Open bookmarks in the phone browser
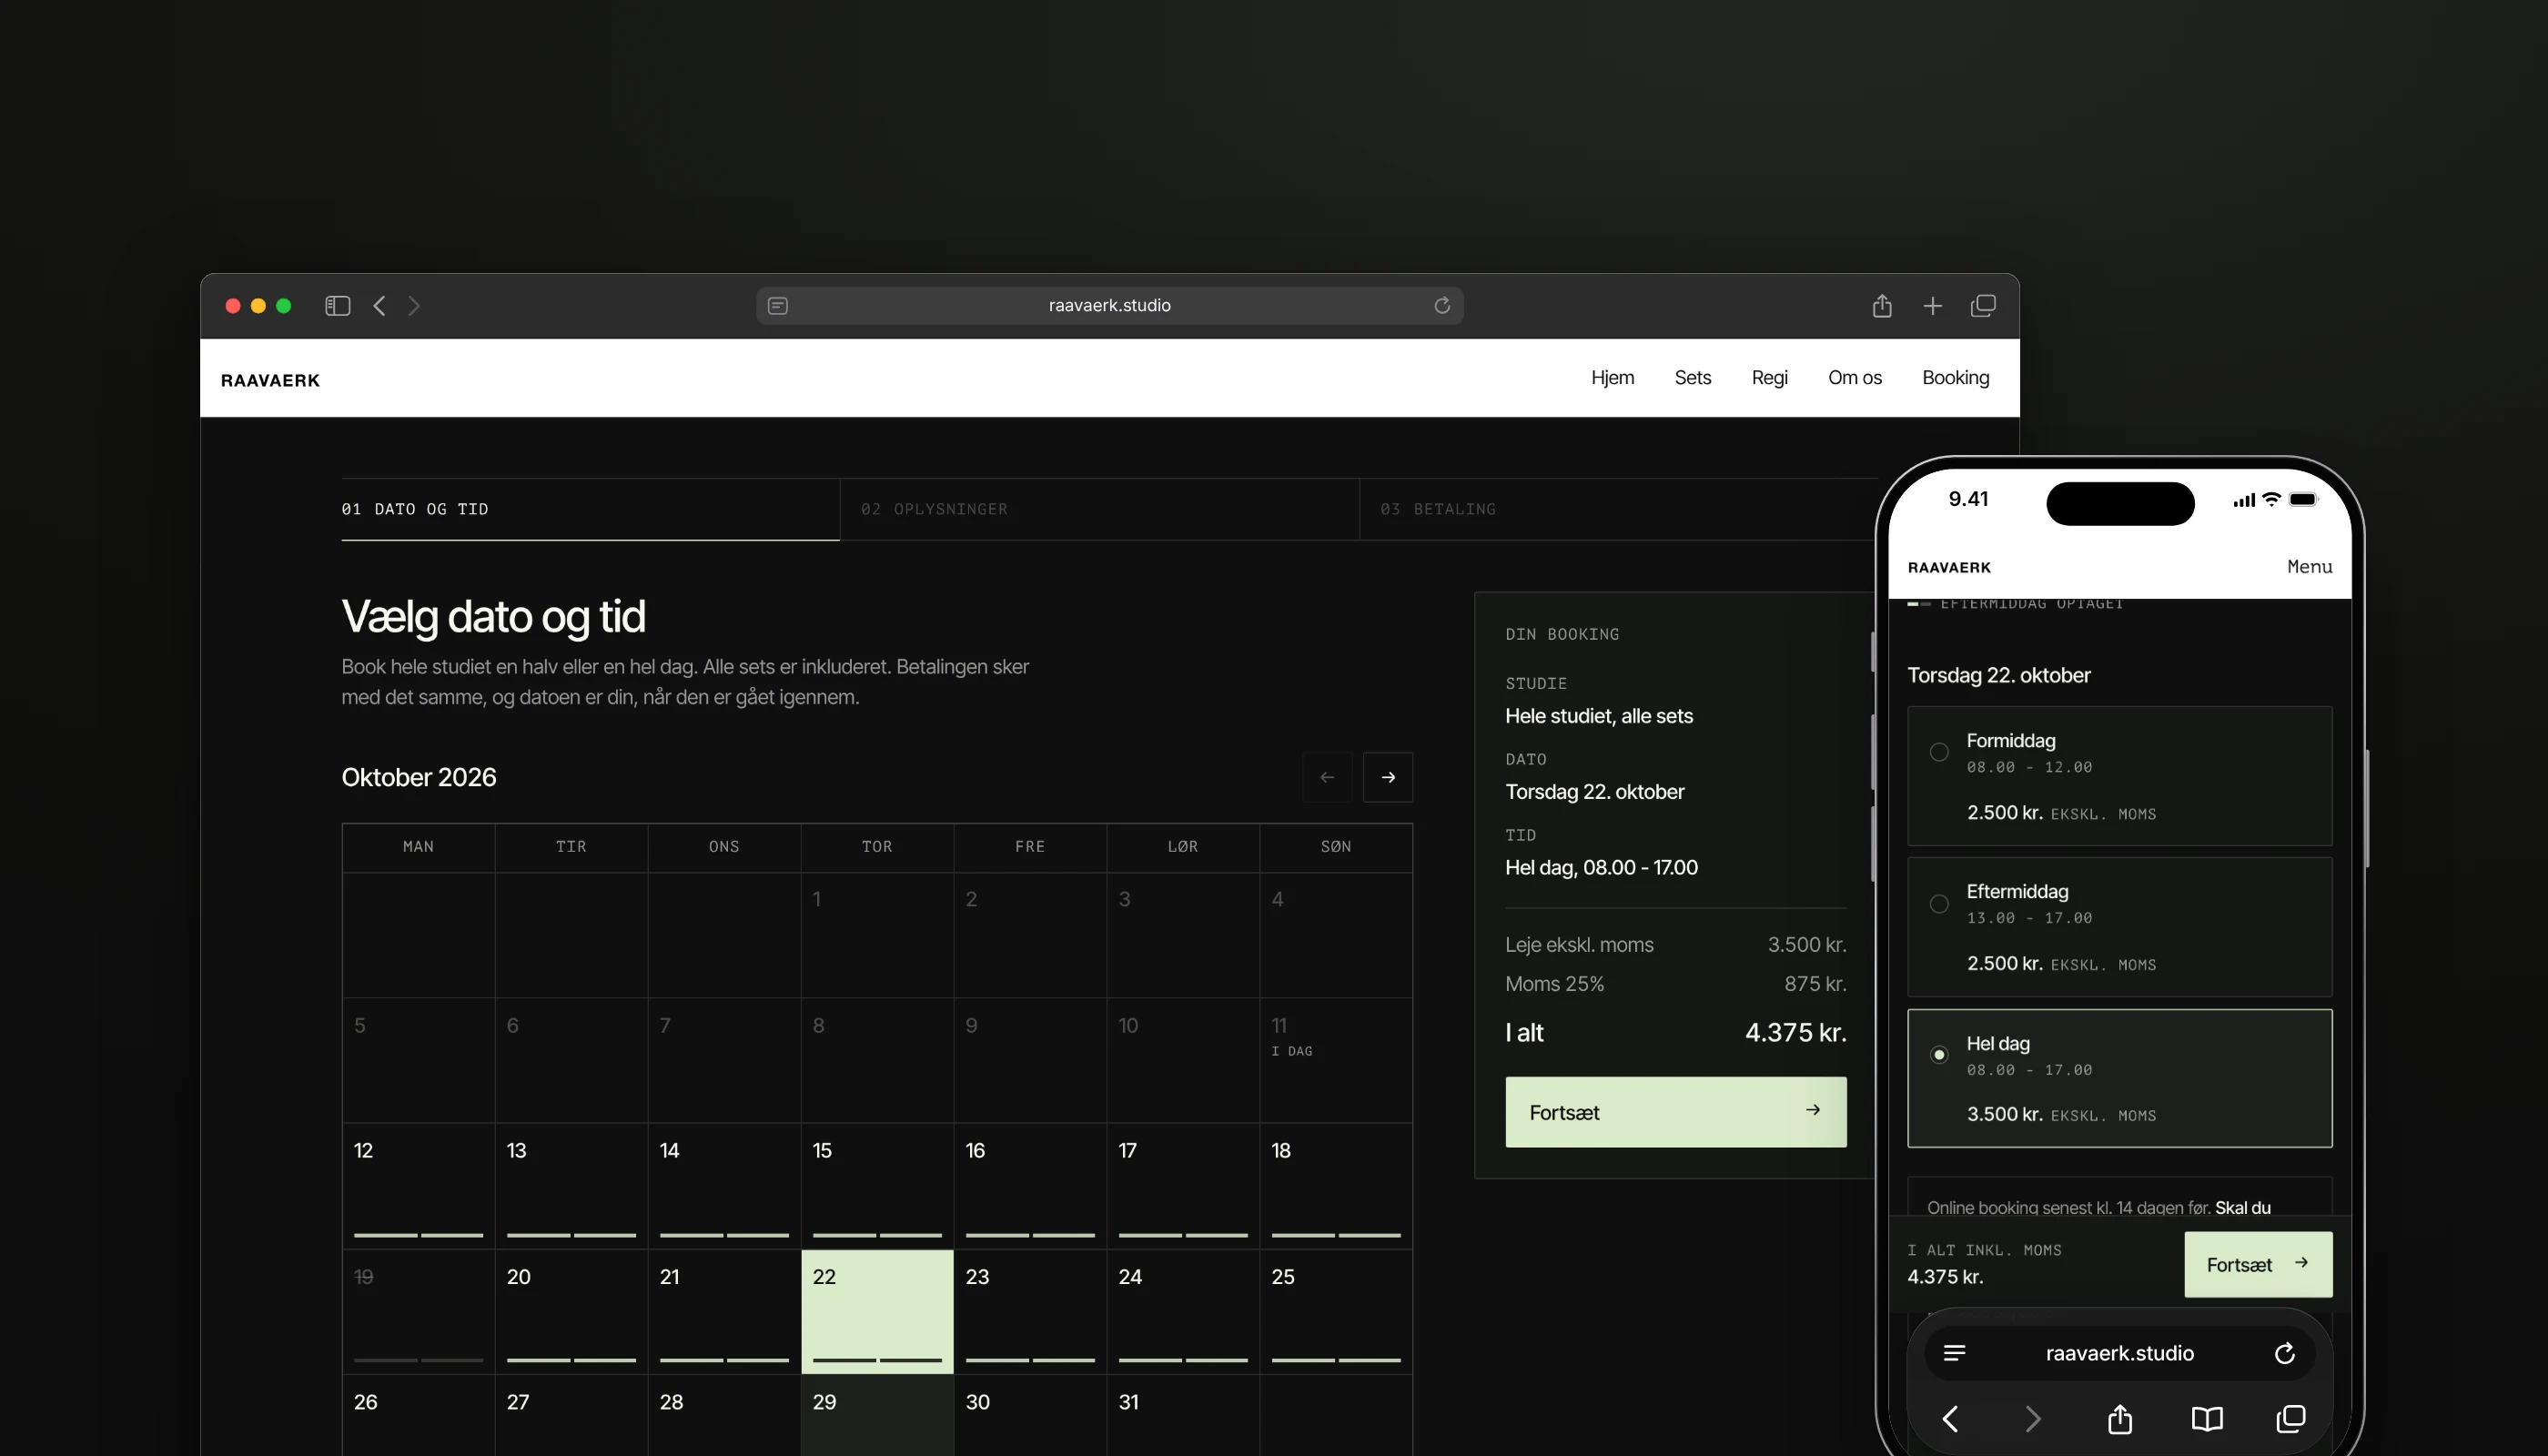 point(2207,1419)
